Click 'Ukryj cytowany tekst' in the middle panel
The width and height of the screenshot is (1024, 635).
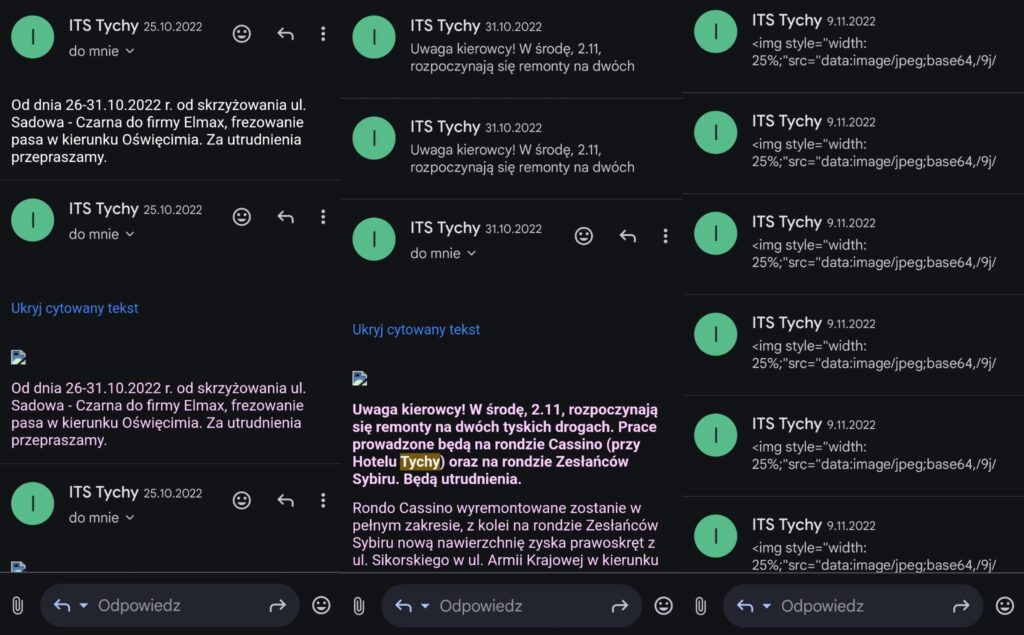point(416,330)
